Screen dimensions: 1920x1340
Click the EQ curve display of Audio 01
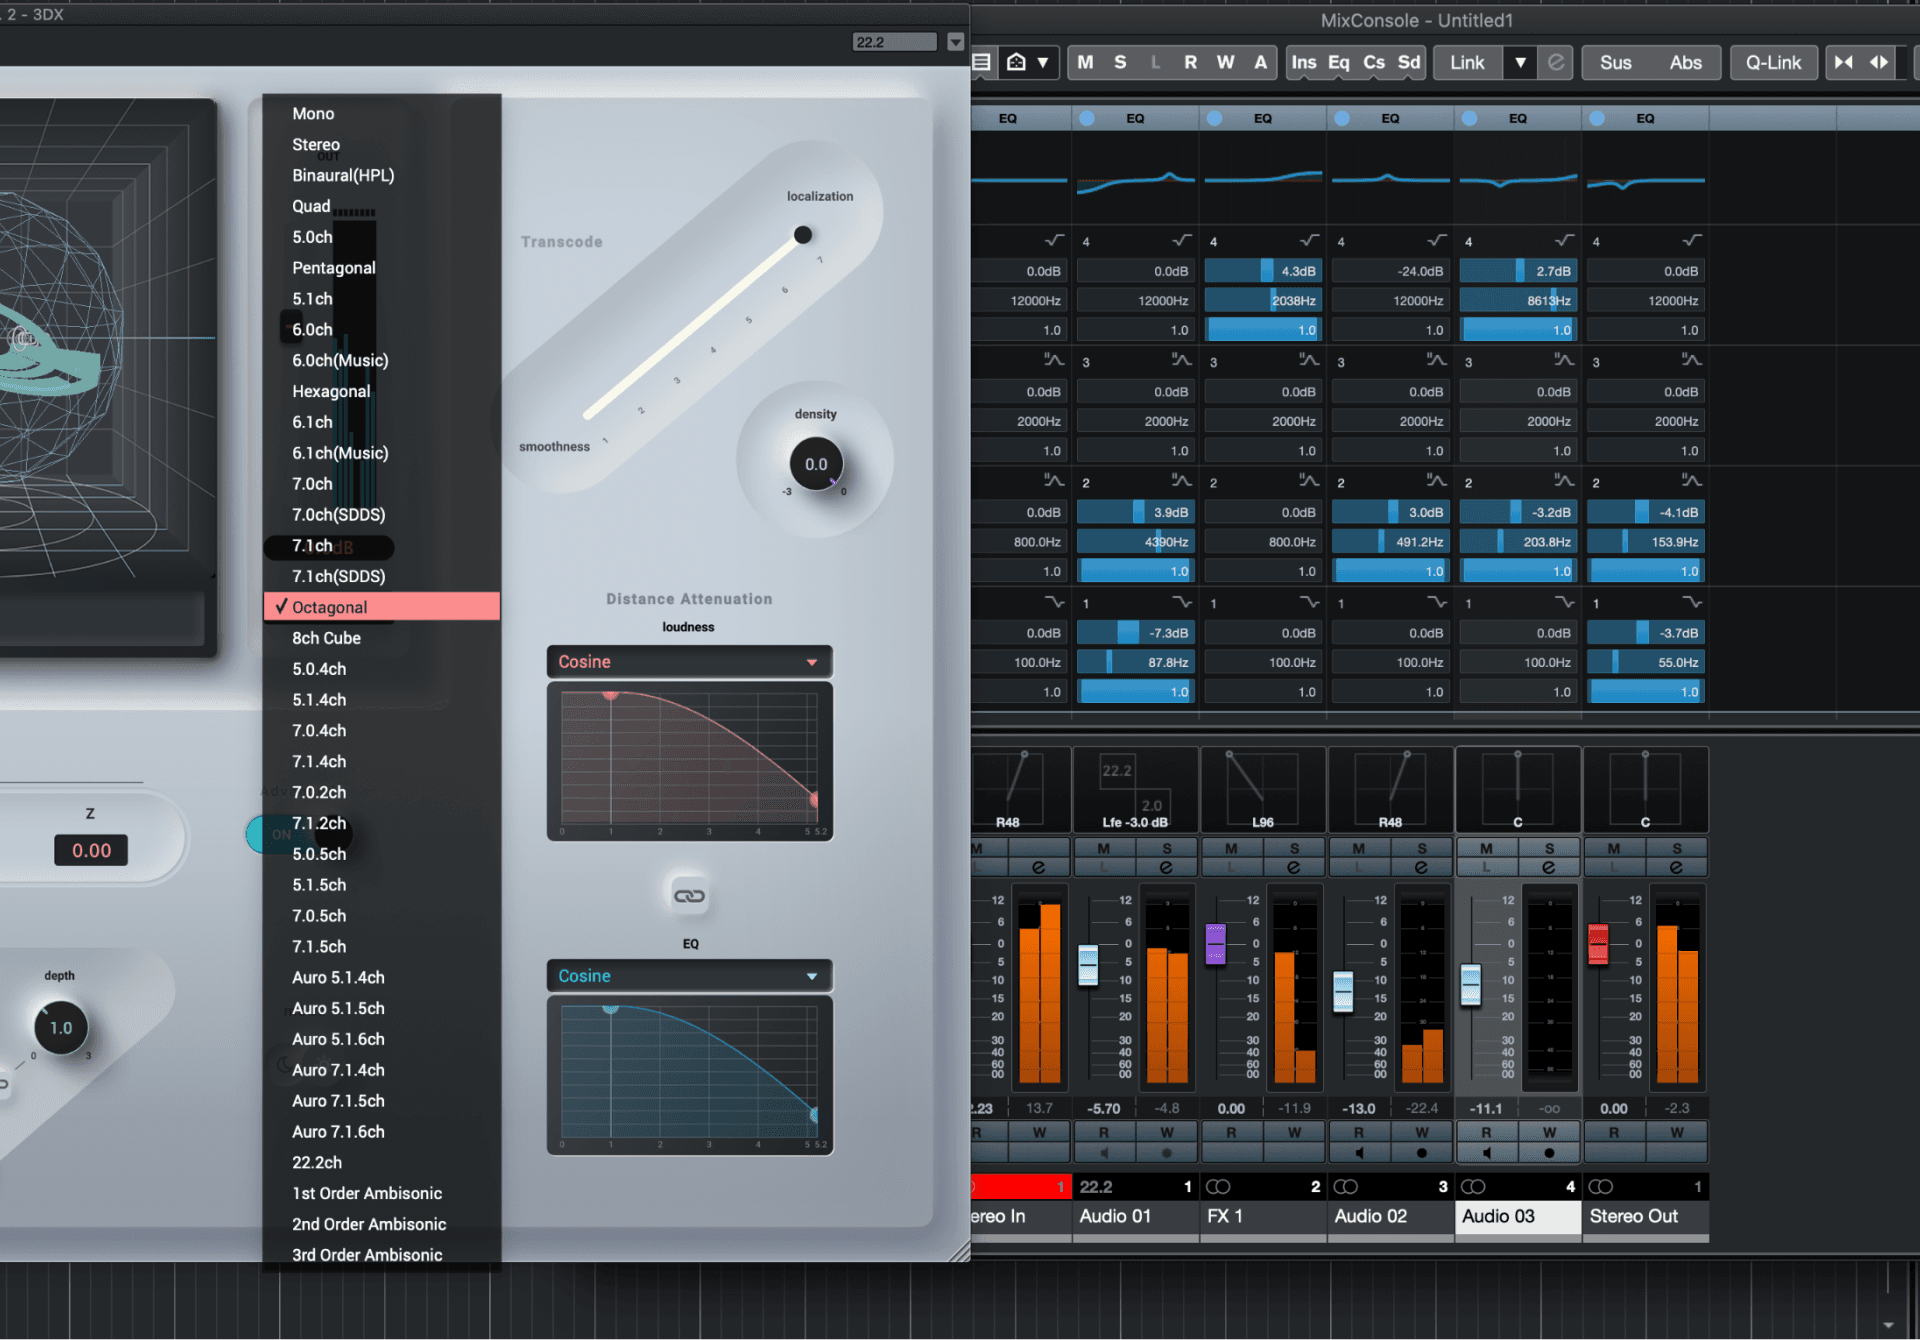(1135, 178)
